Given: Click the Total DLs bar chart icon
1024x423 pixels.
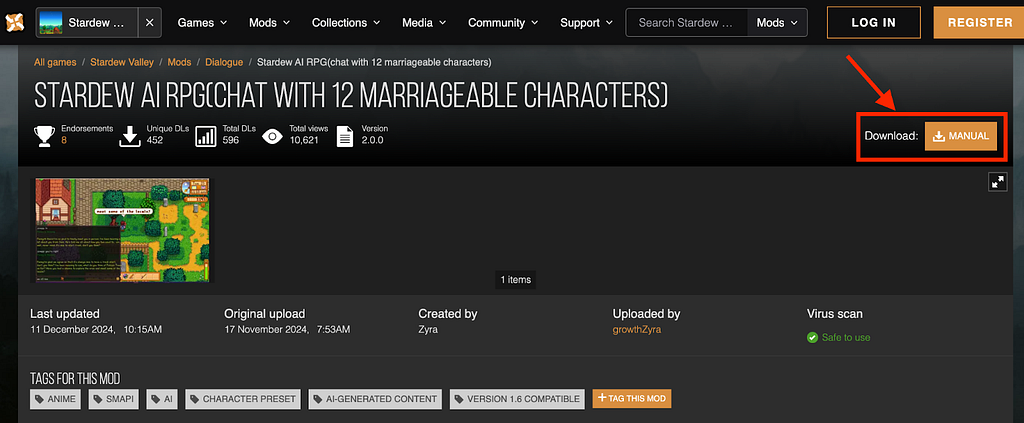Looking at the screenshot, I should pos(206,136).
